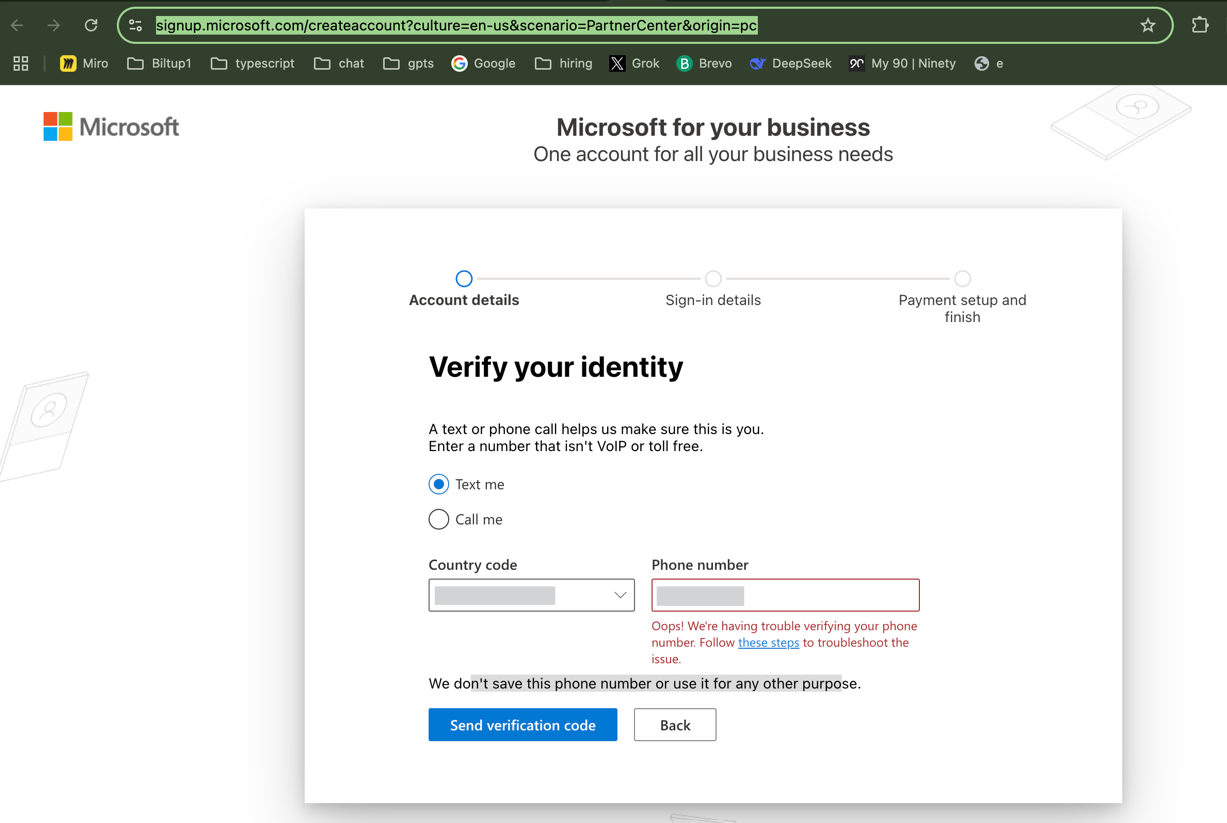Viewport: 1227px width, 823px height.
Task: Reload the current page
Action: tap(90, 25)
